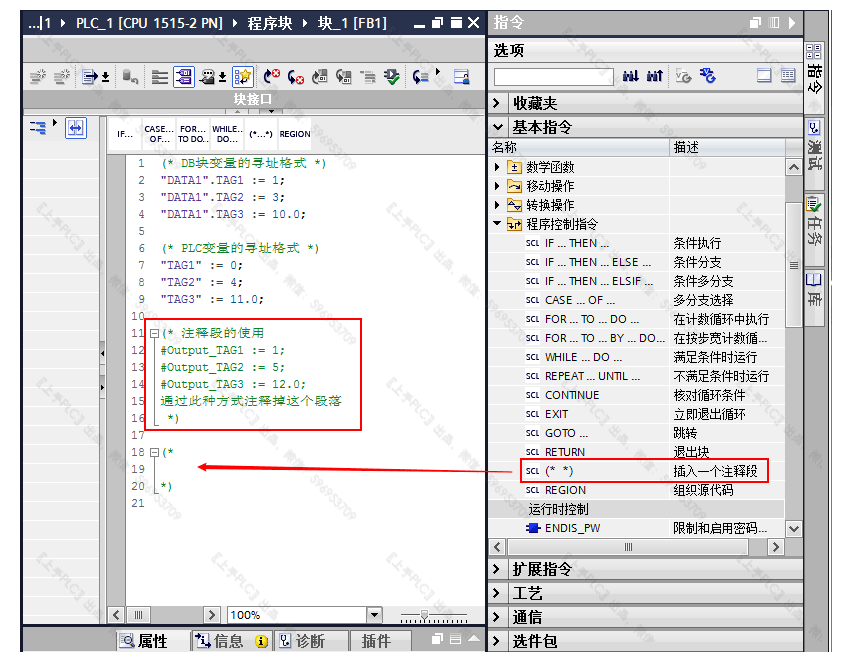The height and width of the screenshot is (662, 852).
Task: Click the window-with-user icon at toolbar end
Action: pyautogui.click(x=462, y=77)
